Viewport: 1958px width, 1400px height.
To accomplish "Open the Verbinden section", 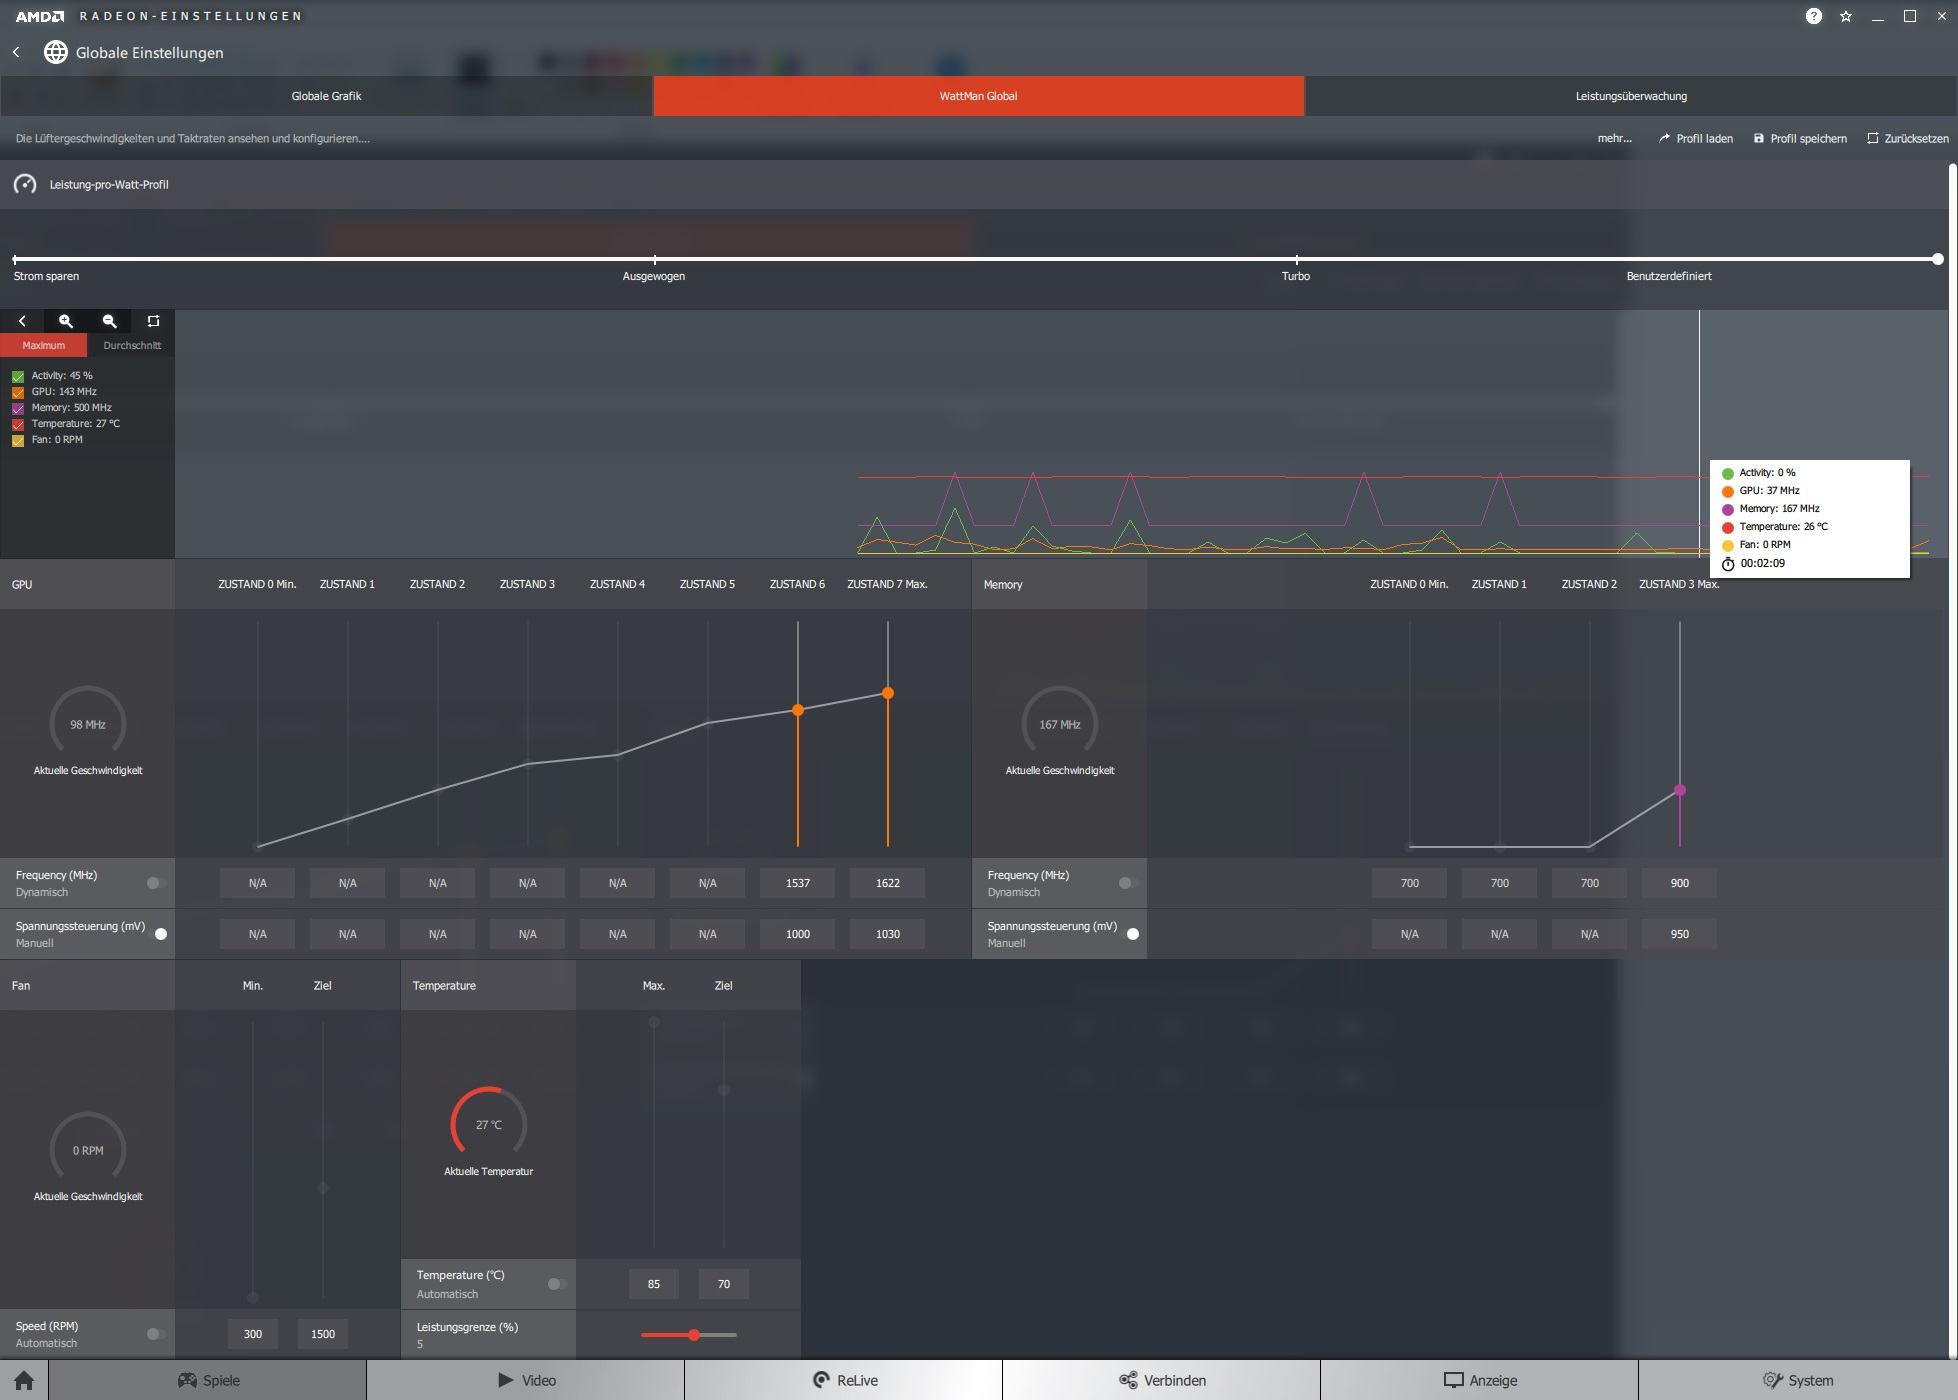I will tap(1162, 1380).
